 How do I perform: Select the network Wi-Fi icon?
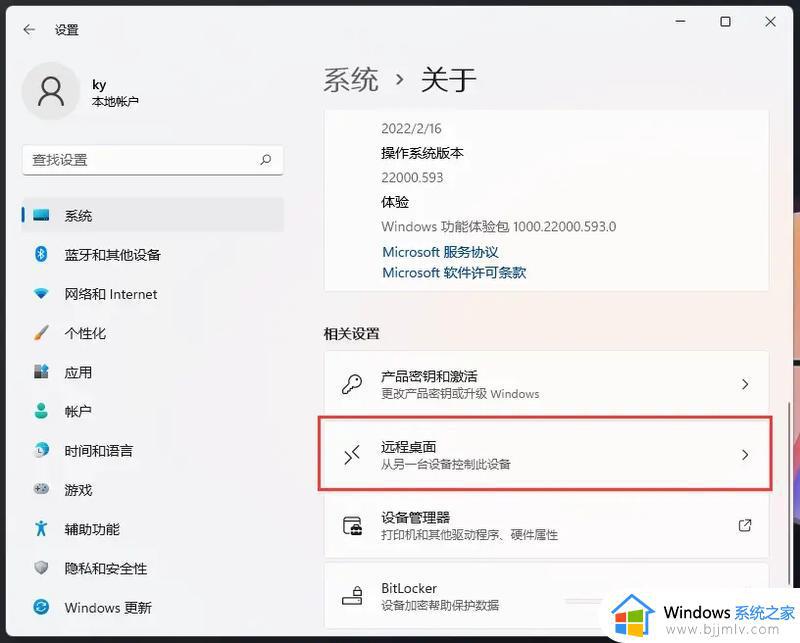click(x=41, y=293)
